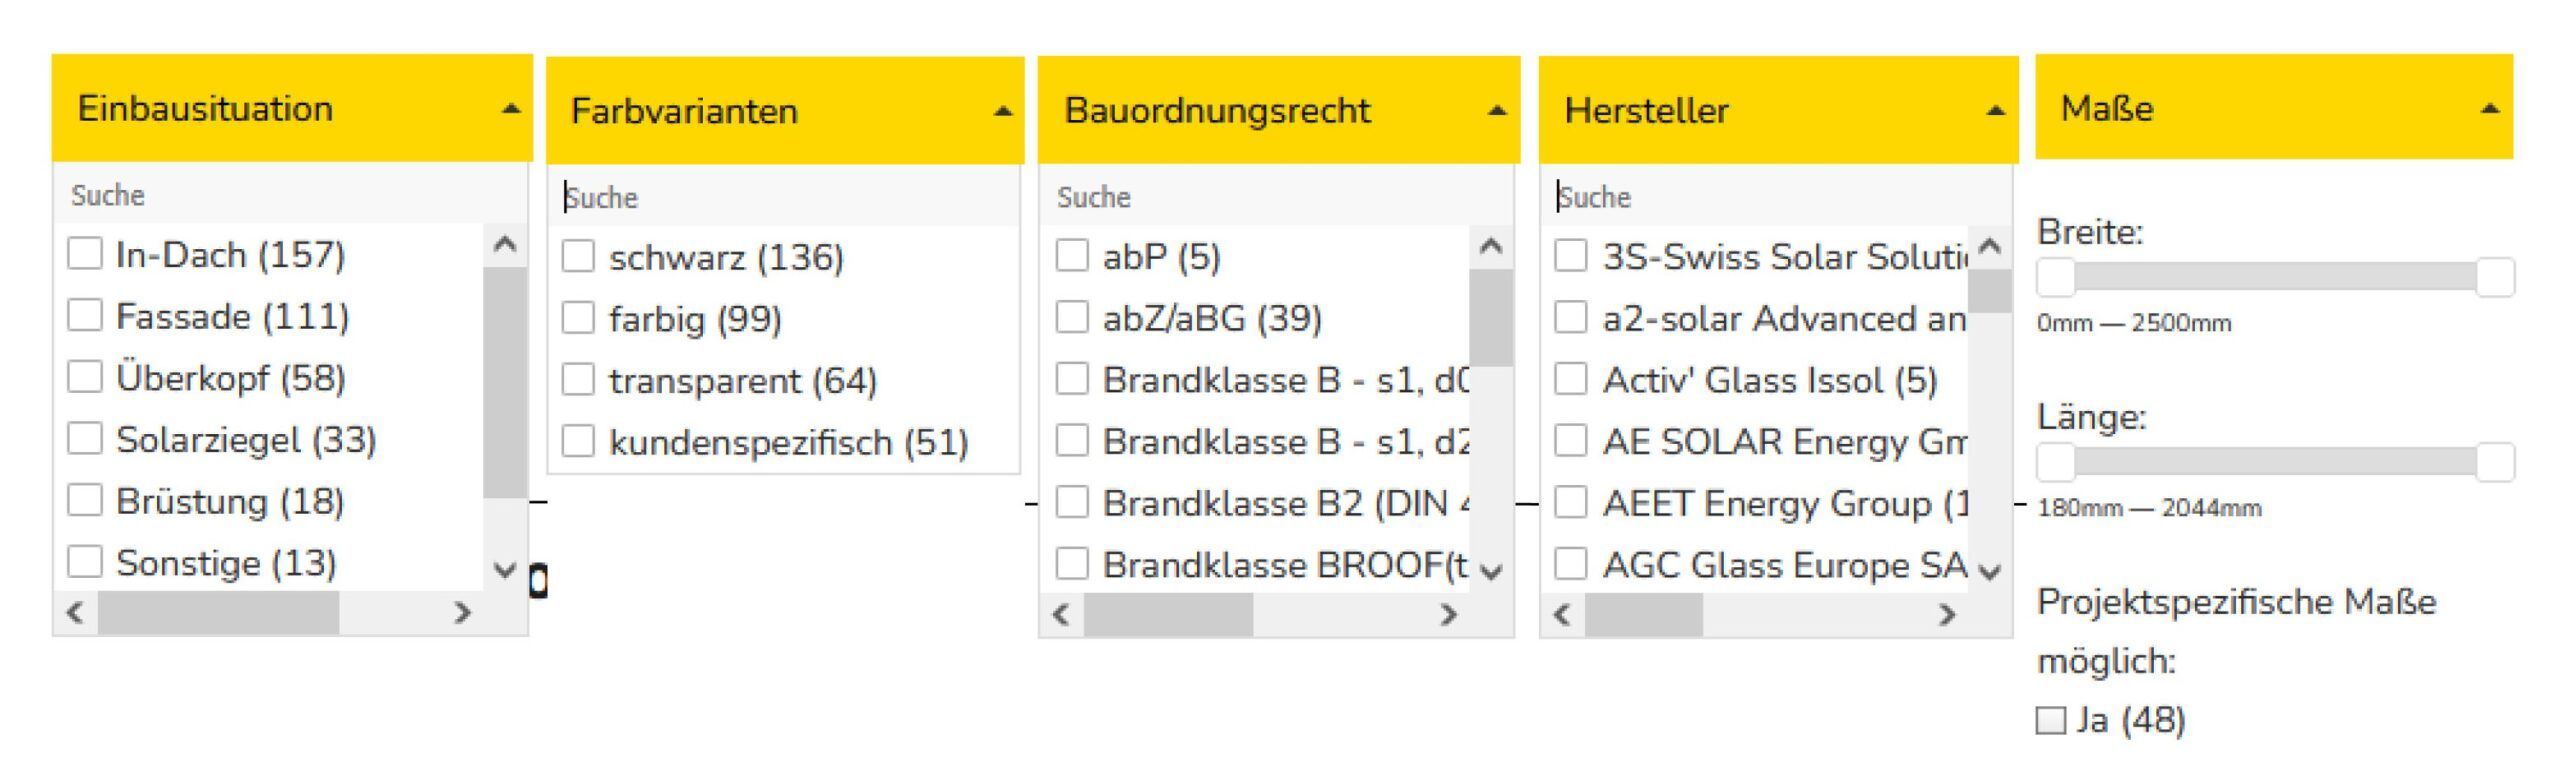Click the Breite slider right handle
Screen dimensions: 2560x767
[x=2494, y=277]
